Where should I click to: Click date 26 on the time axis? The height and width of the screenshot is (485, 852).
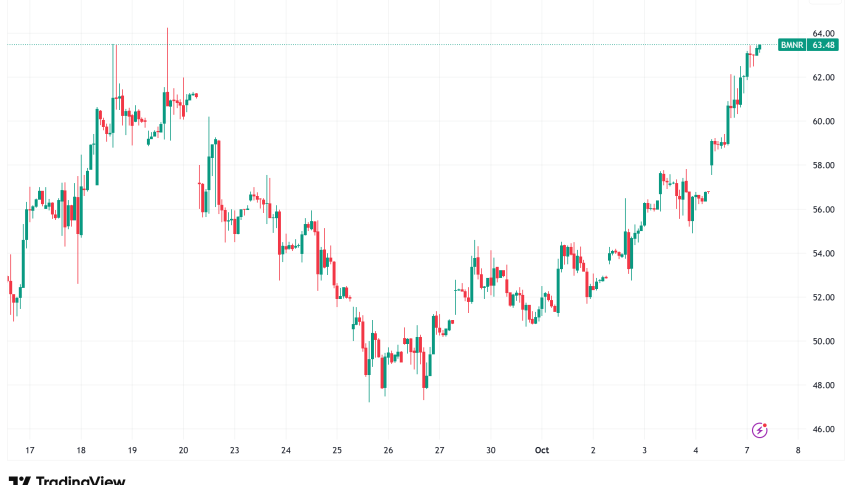click(x=388, y=450)
